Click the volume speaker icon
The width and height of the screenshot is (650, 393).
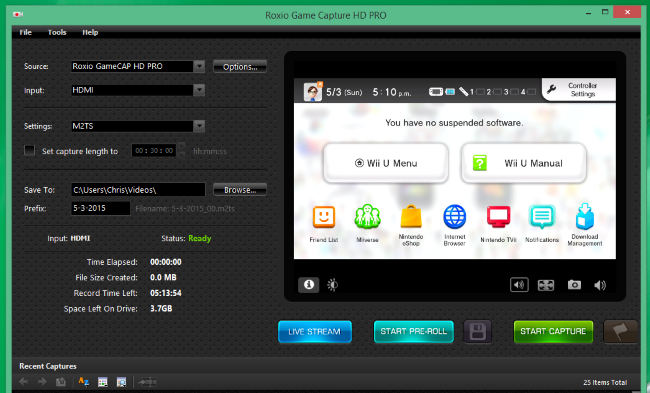[x=600, y=285]
